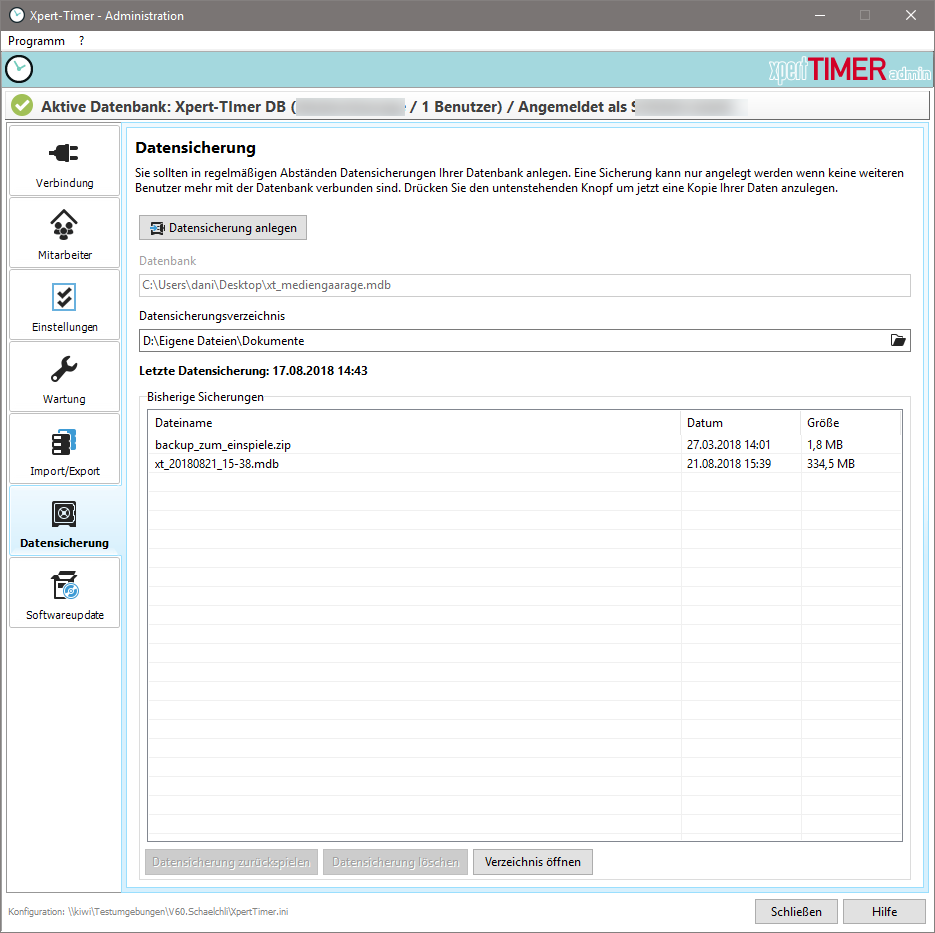Open the Verbindung section with plug icon

coord(64,154)
